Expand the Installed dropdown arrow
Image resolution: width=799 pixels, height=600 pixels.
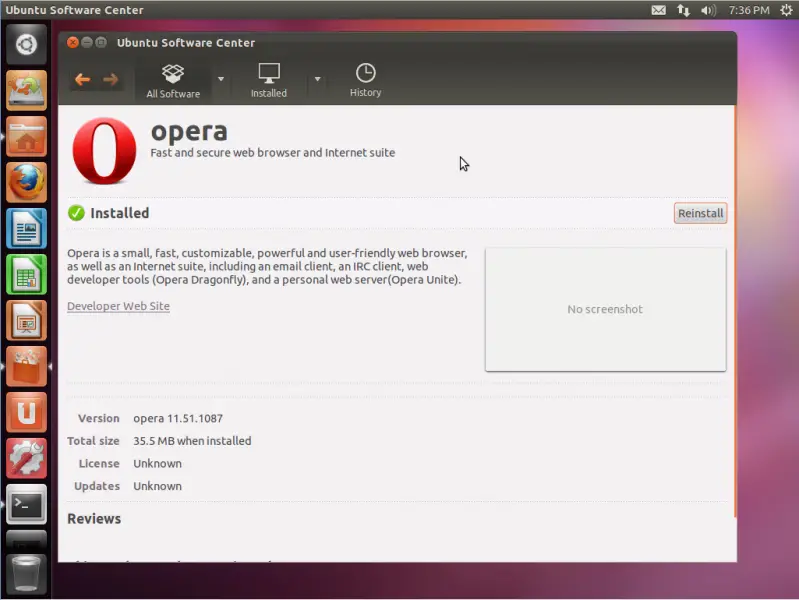coord(317,79)
